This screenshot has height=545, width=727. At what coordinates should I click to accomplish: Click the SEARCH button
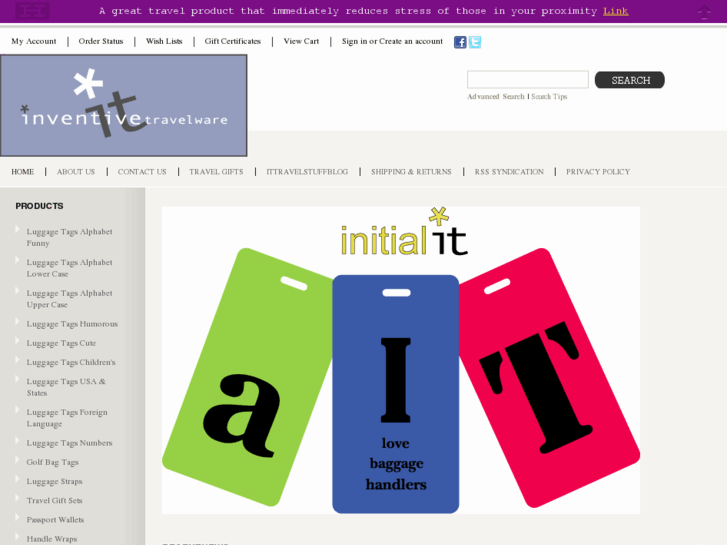[x=630, y=80]
